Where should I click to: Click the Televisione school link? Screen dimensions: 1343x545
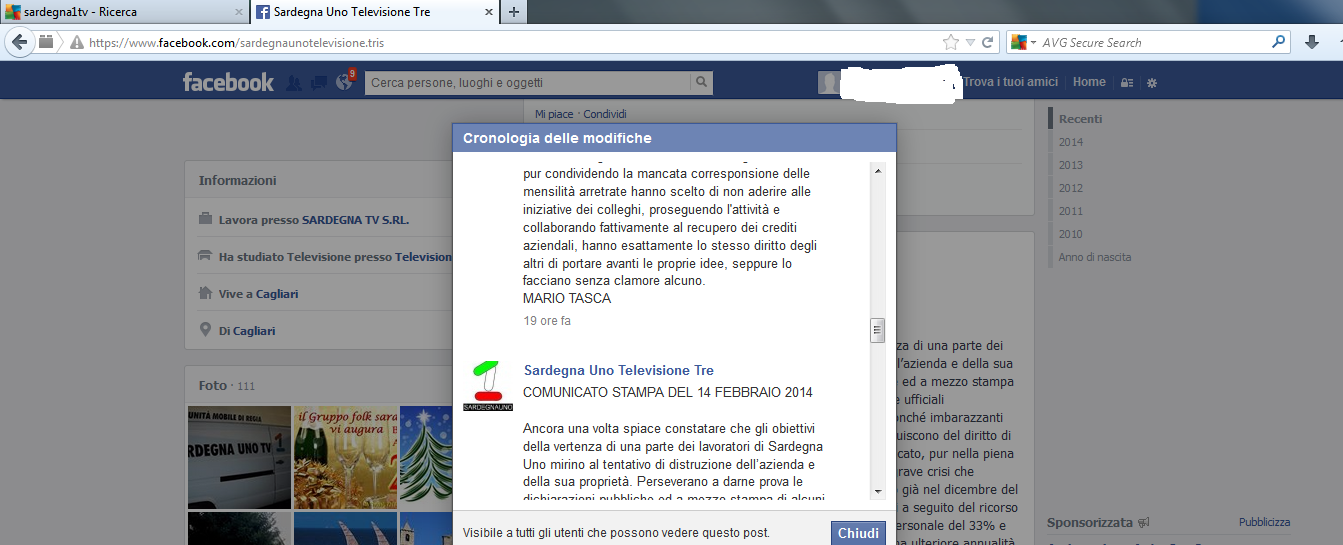click(x=424, y=257)
